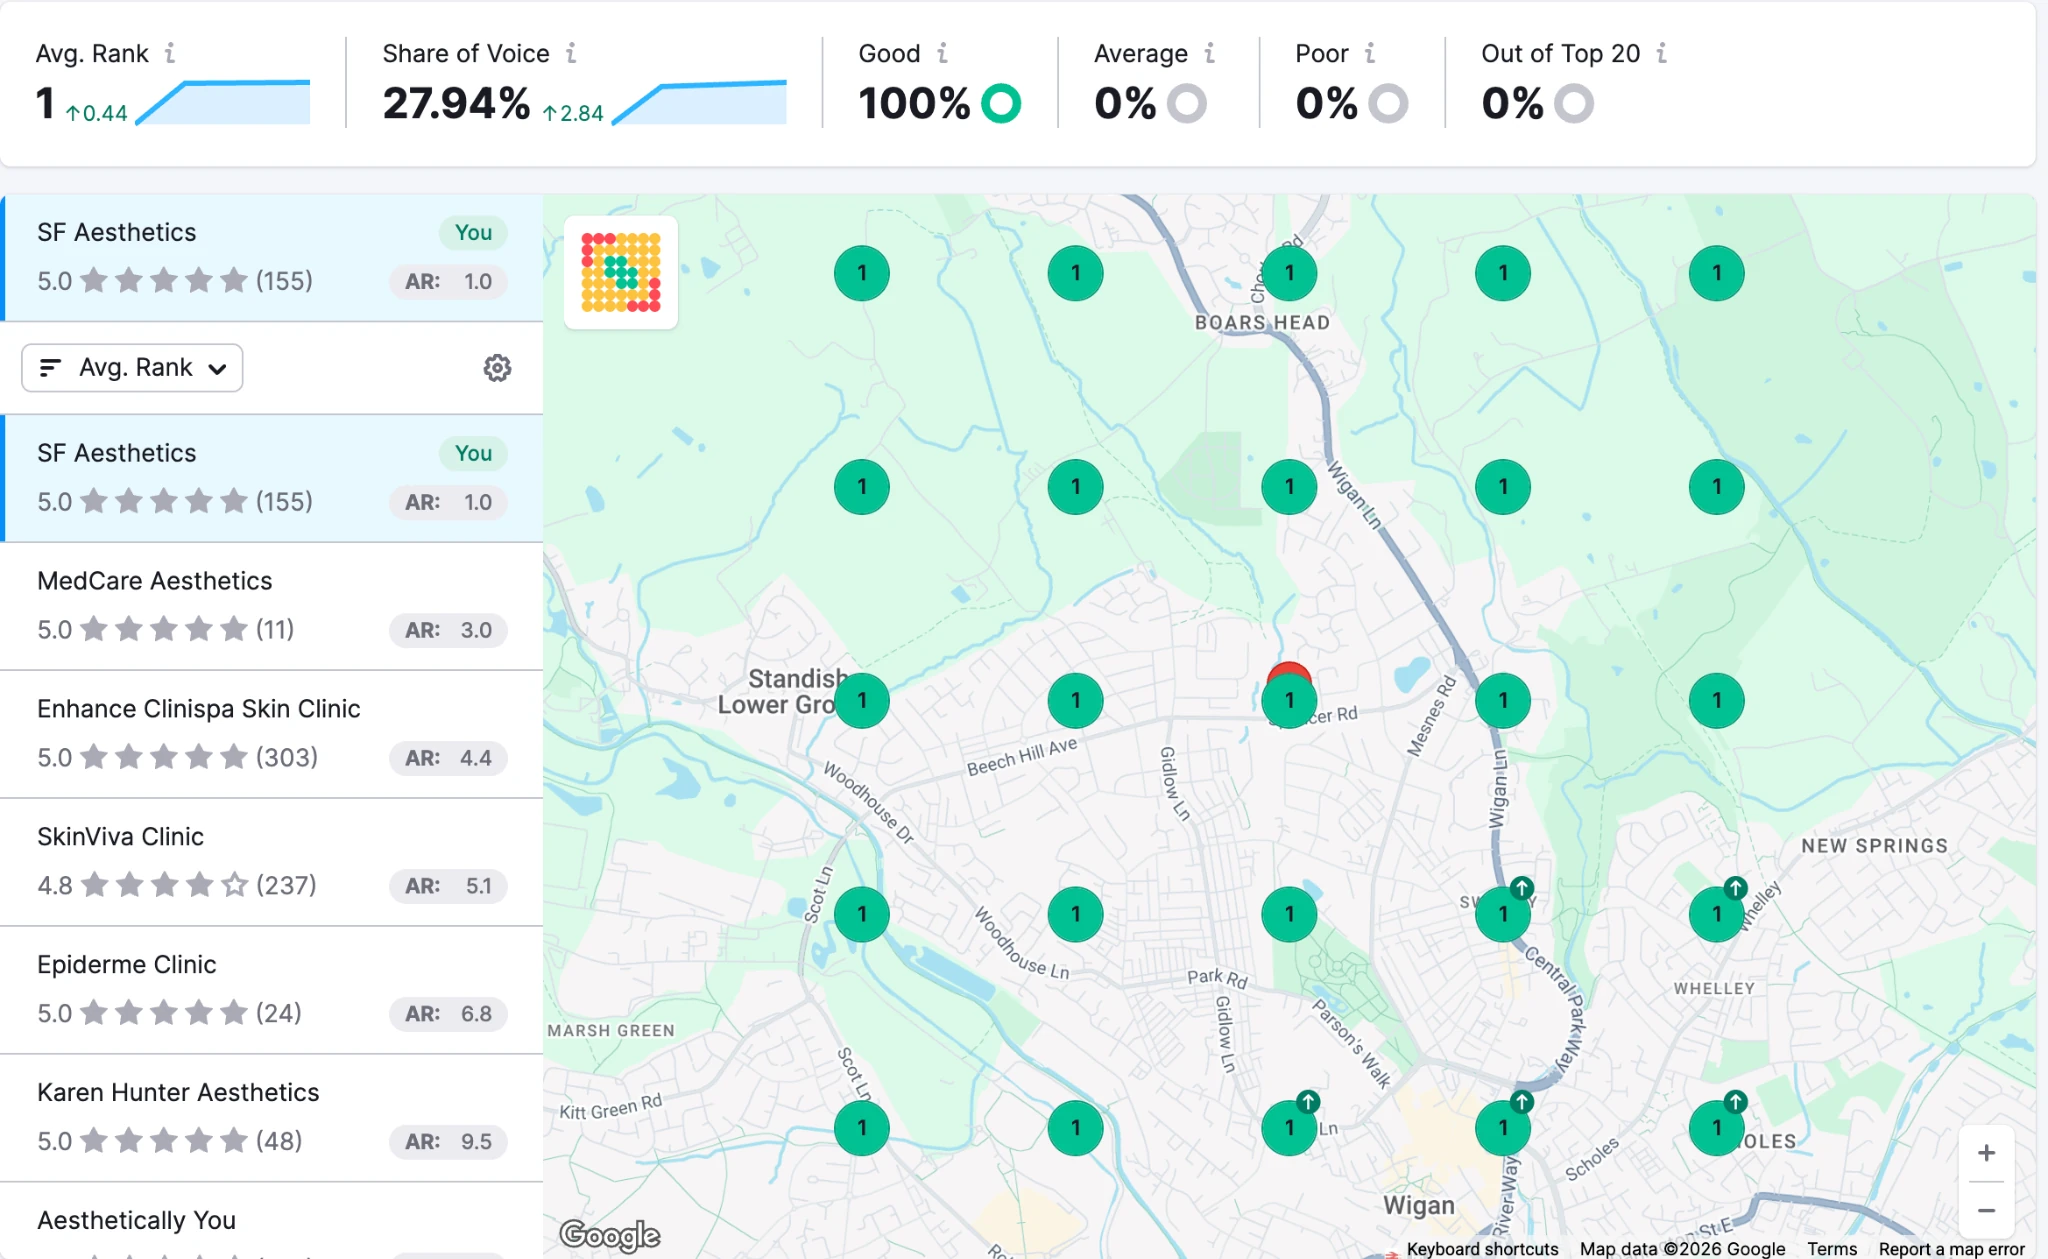This screenshot has height=1259, width=2048.
Task: Select MedCare Aesthetics competitor row
Action: pos(272,606)
